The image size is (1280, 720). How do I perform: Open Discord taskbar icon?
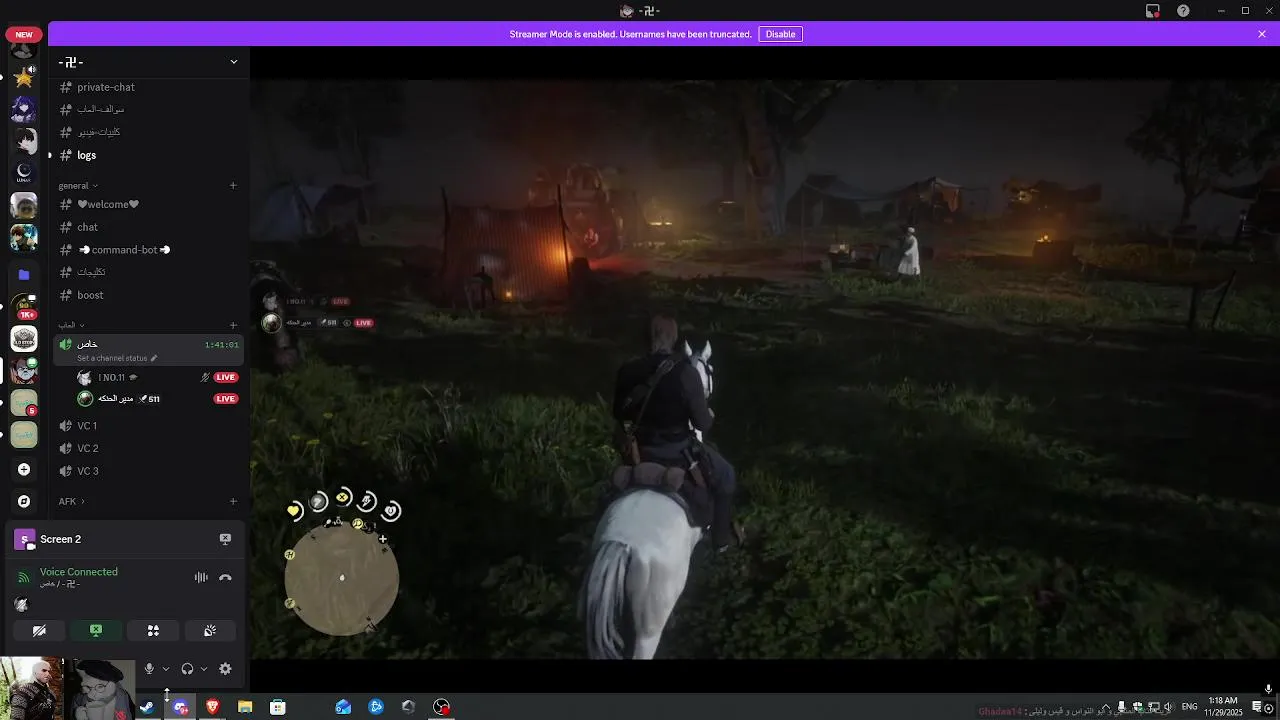click(x=180, y=707)
